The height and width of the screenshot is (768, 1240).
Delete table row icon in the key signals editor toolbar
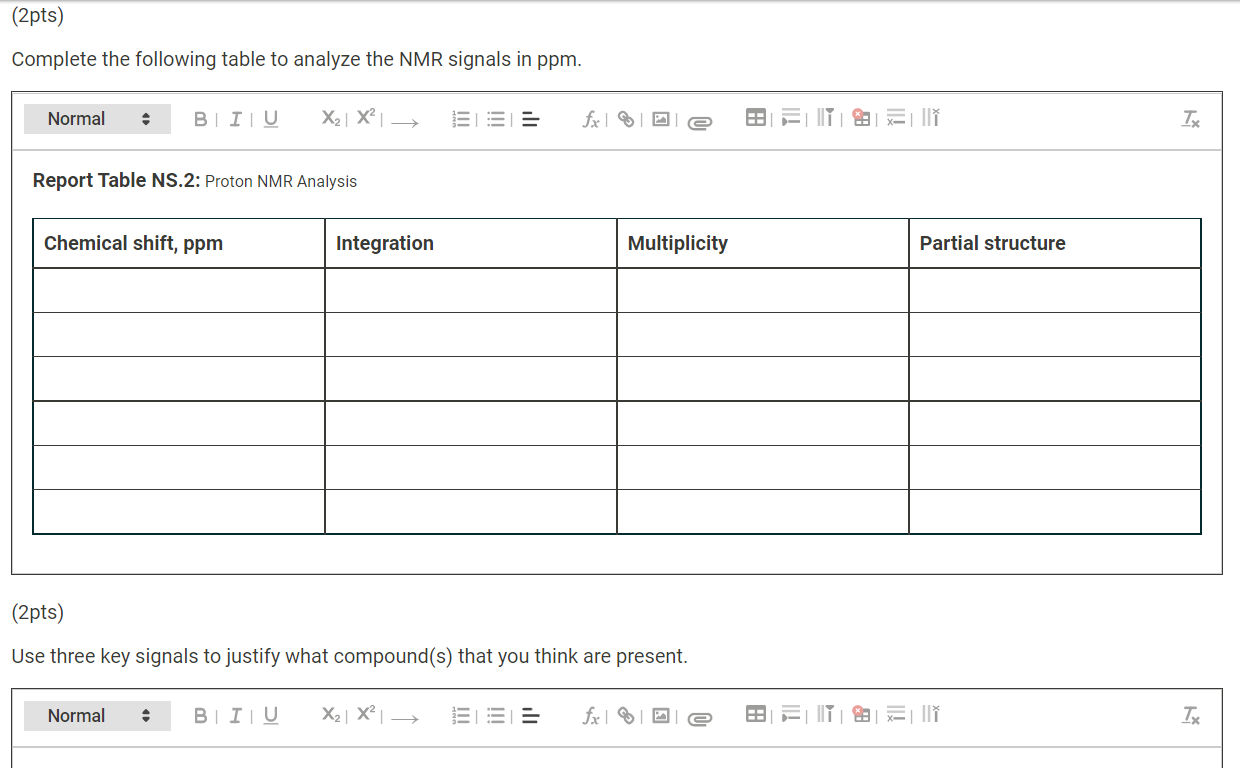point(895,716)
